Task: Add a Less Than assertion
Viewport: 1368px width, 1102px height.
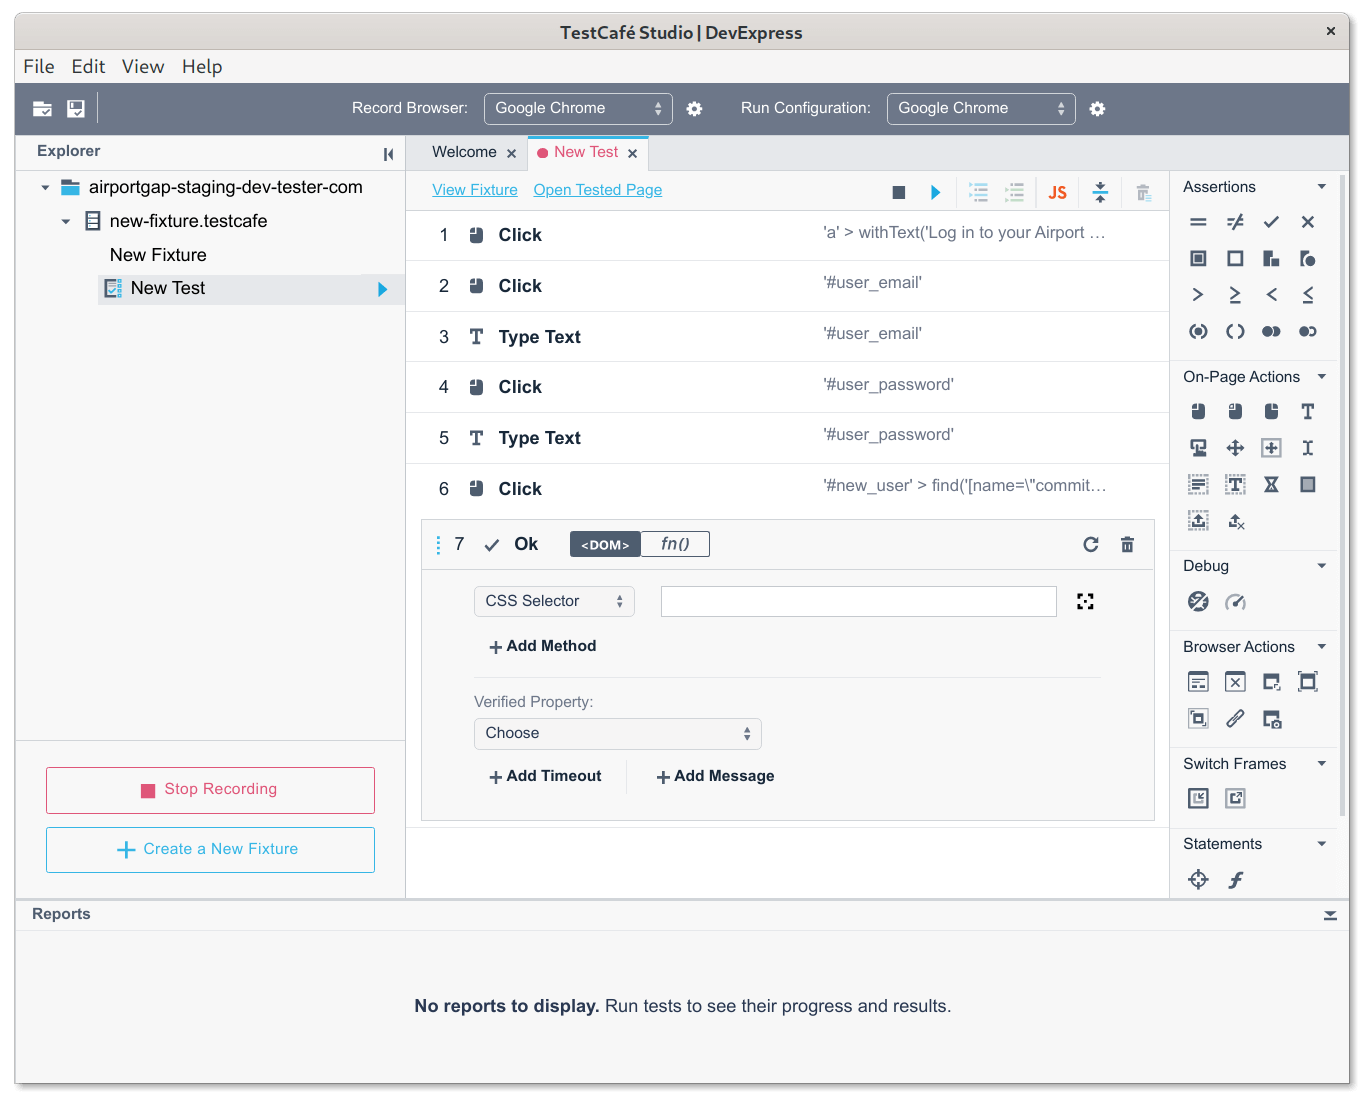Action: pyautogui.click(x=1271, y=295)
